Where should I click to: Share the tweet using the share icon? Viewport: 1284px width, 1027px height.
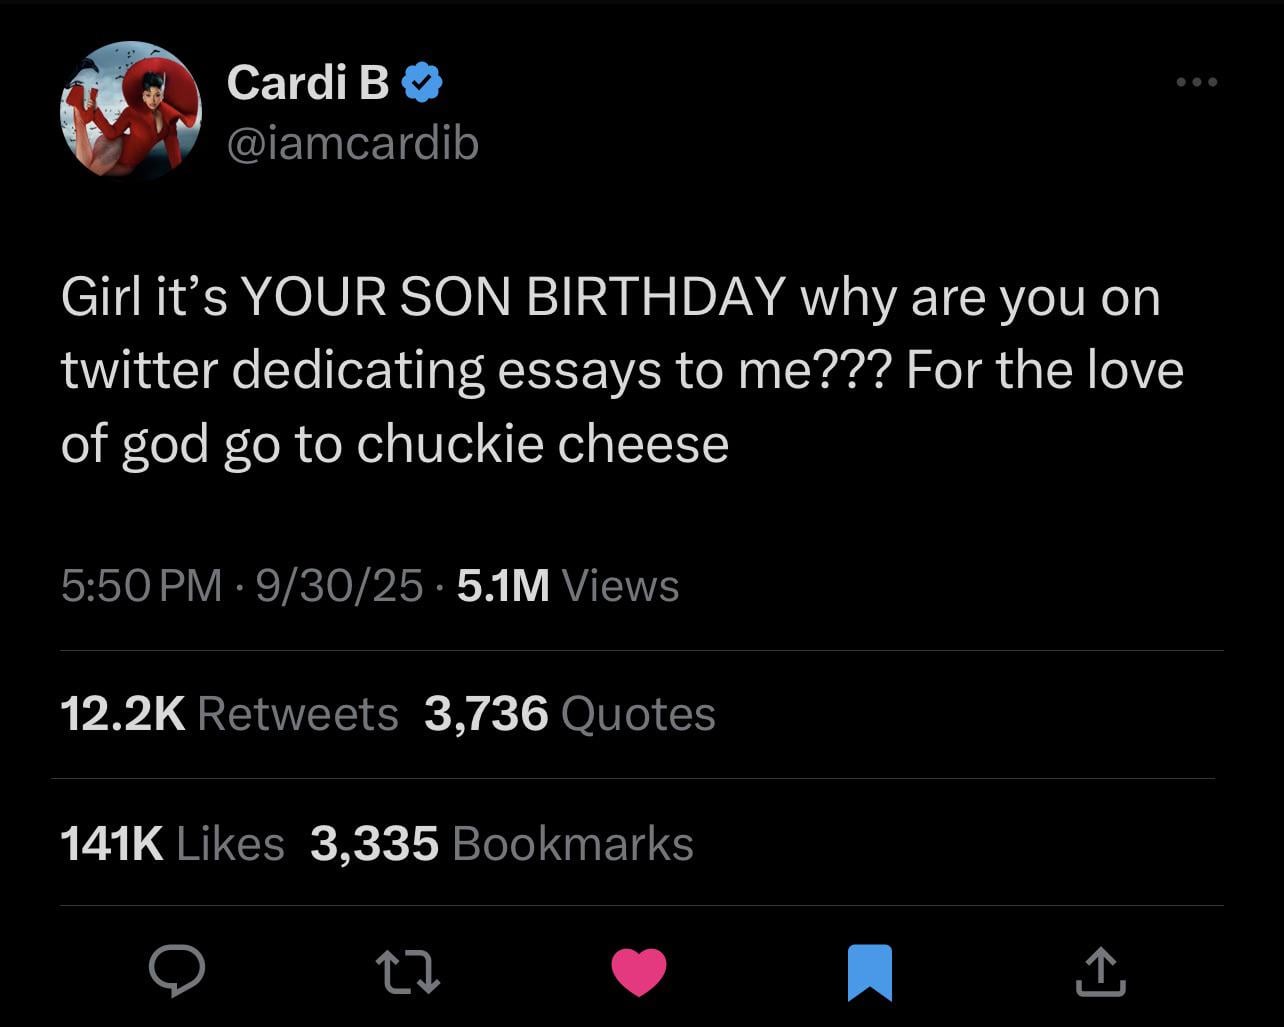1100,972
